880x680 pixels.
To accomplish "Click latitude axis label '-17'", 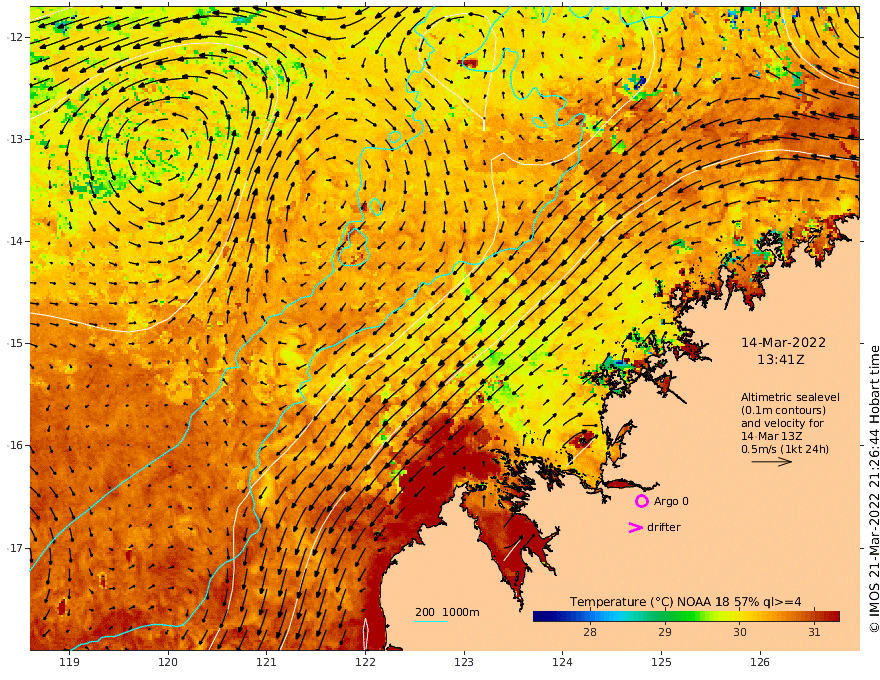I will click(x=15, y=548).
